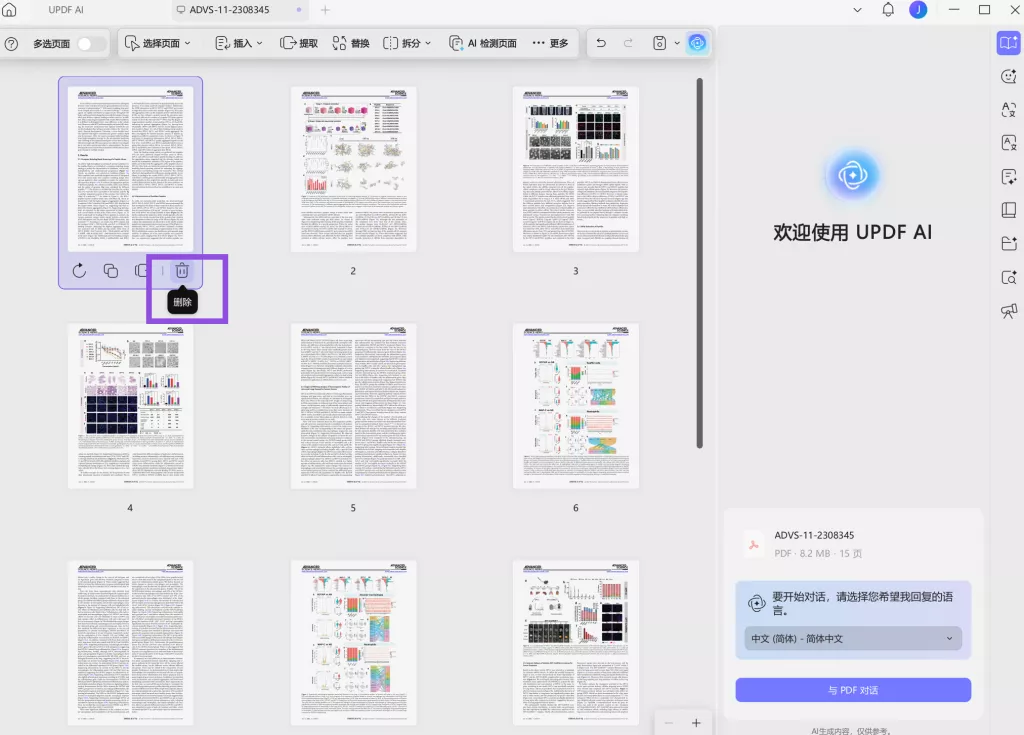Click the help question mark button
Image resolution: width=1024 pixels, height=735 pixels.
(11, 43)
